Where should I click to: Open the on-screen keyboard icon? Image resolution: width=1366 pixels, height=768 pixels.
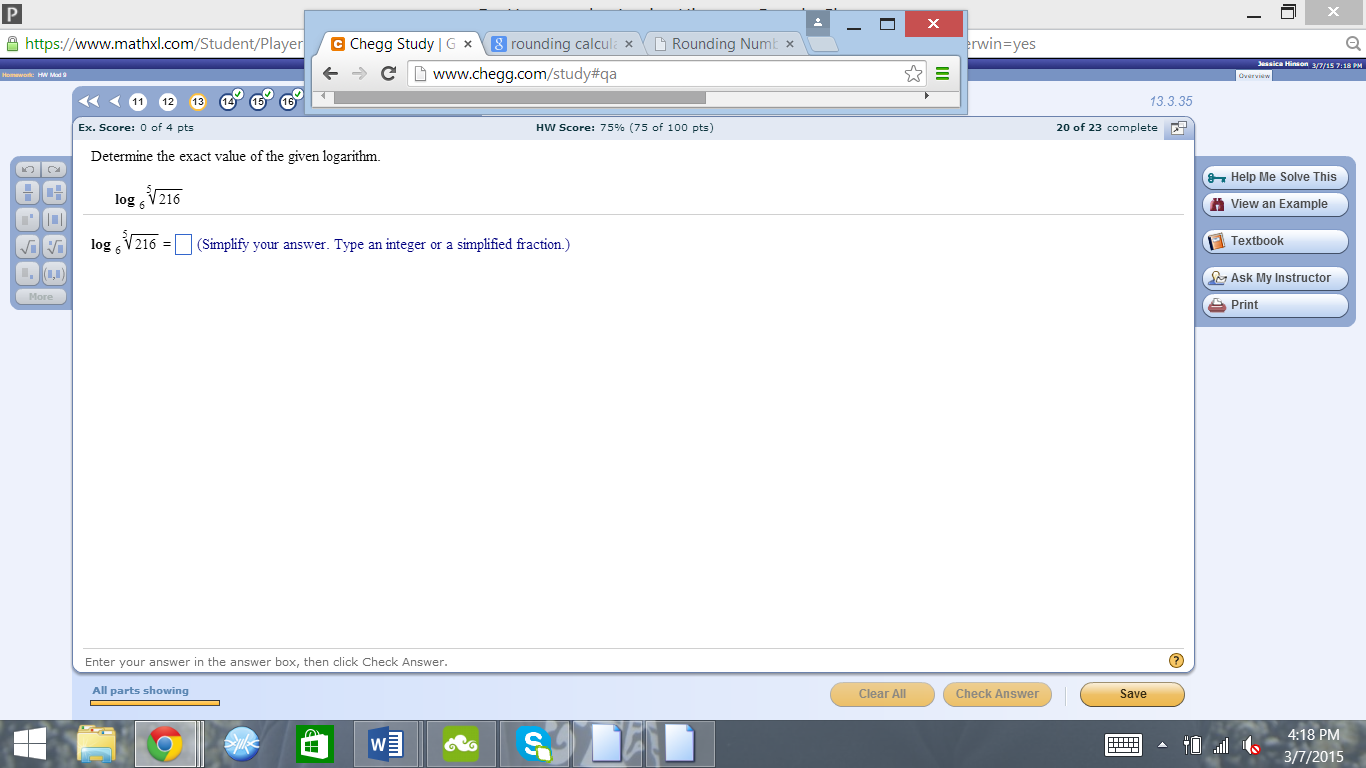coord(1124,745)
